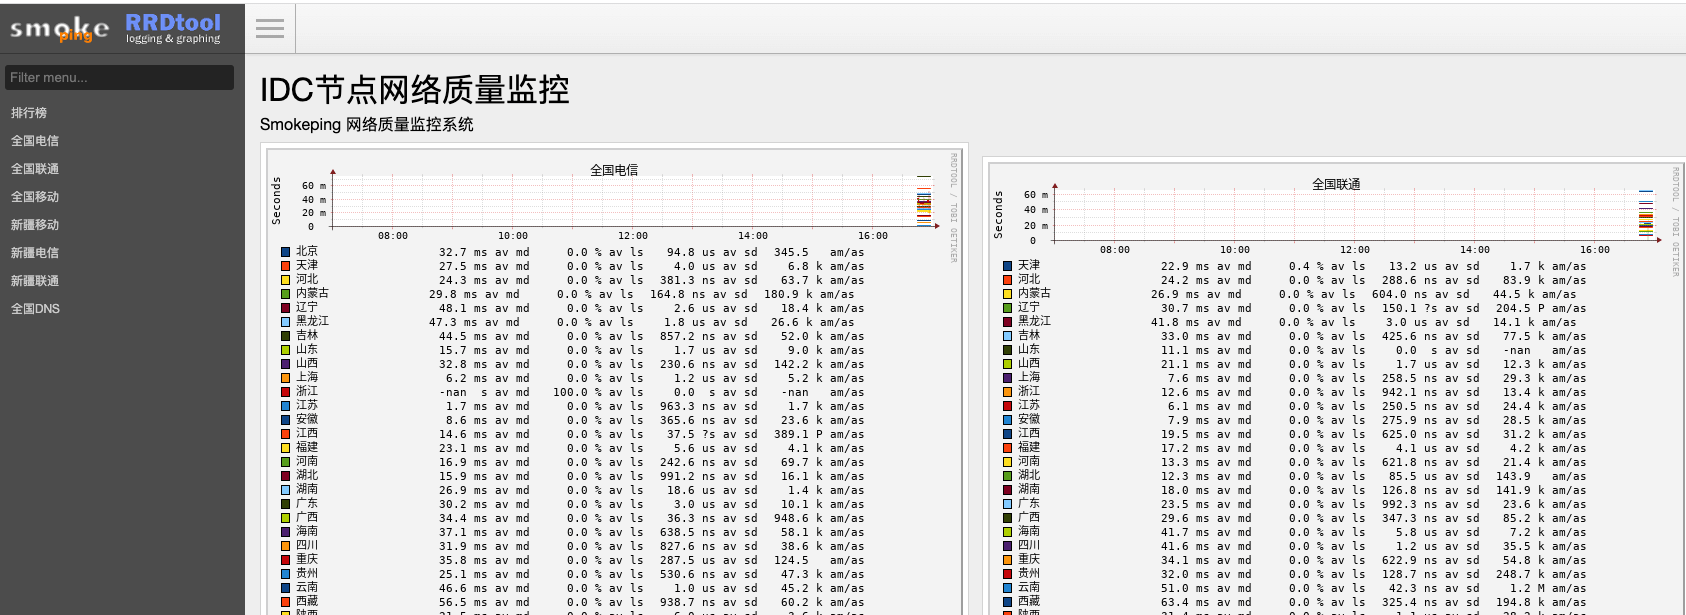This screenshot has width=1686, height=615.
Task: Open the RRDtool logo link
Action: [173, 28]
